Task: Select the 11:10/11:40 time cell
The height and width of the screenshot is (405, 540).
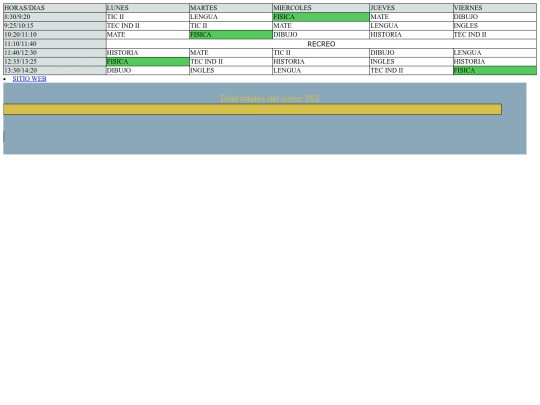Action: (x=55, y=44)
